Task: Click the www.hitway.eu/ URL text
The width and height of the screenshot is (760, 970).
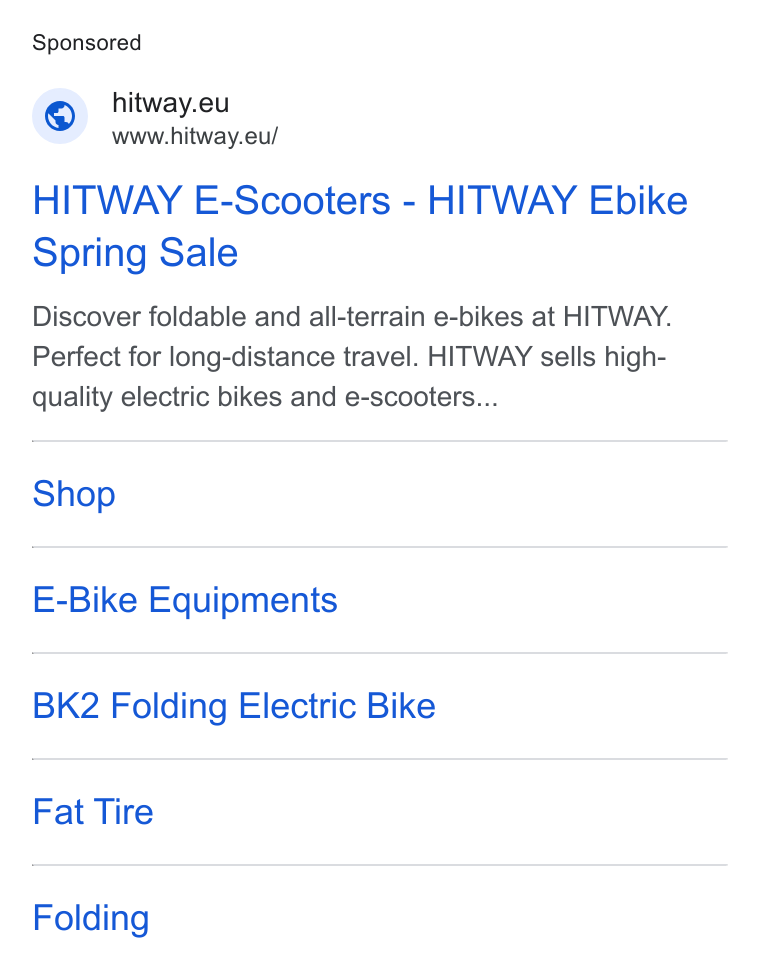Action: (195, 136)
